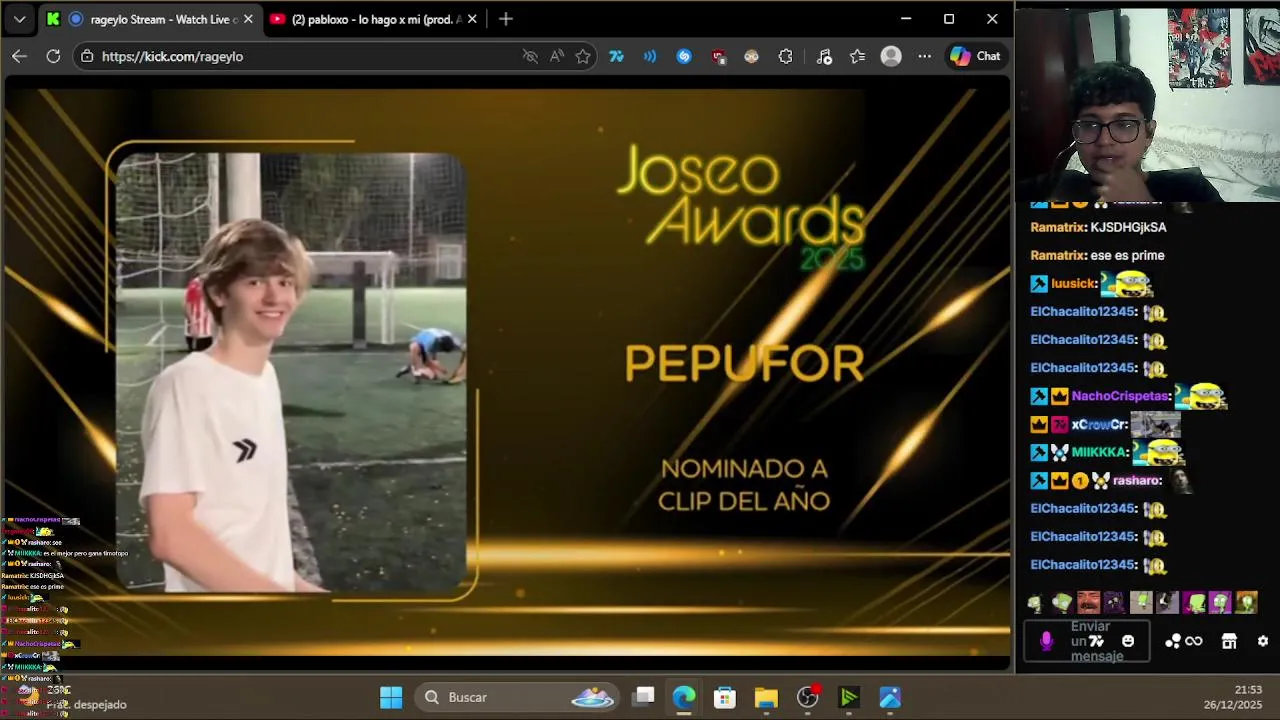Image resolution: width=1280 pixels, height=720 pixels.
Task: Open the Favorites list
Action: [857, 56]
